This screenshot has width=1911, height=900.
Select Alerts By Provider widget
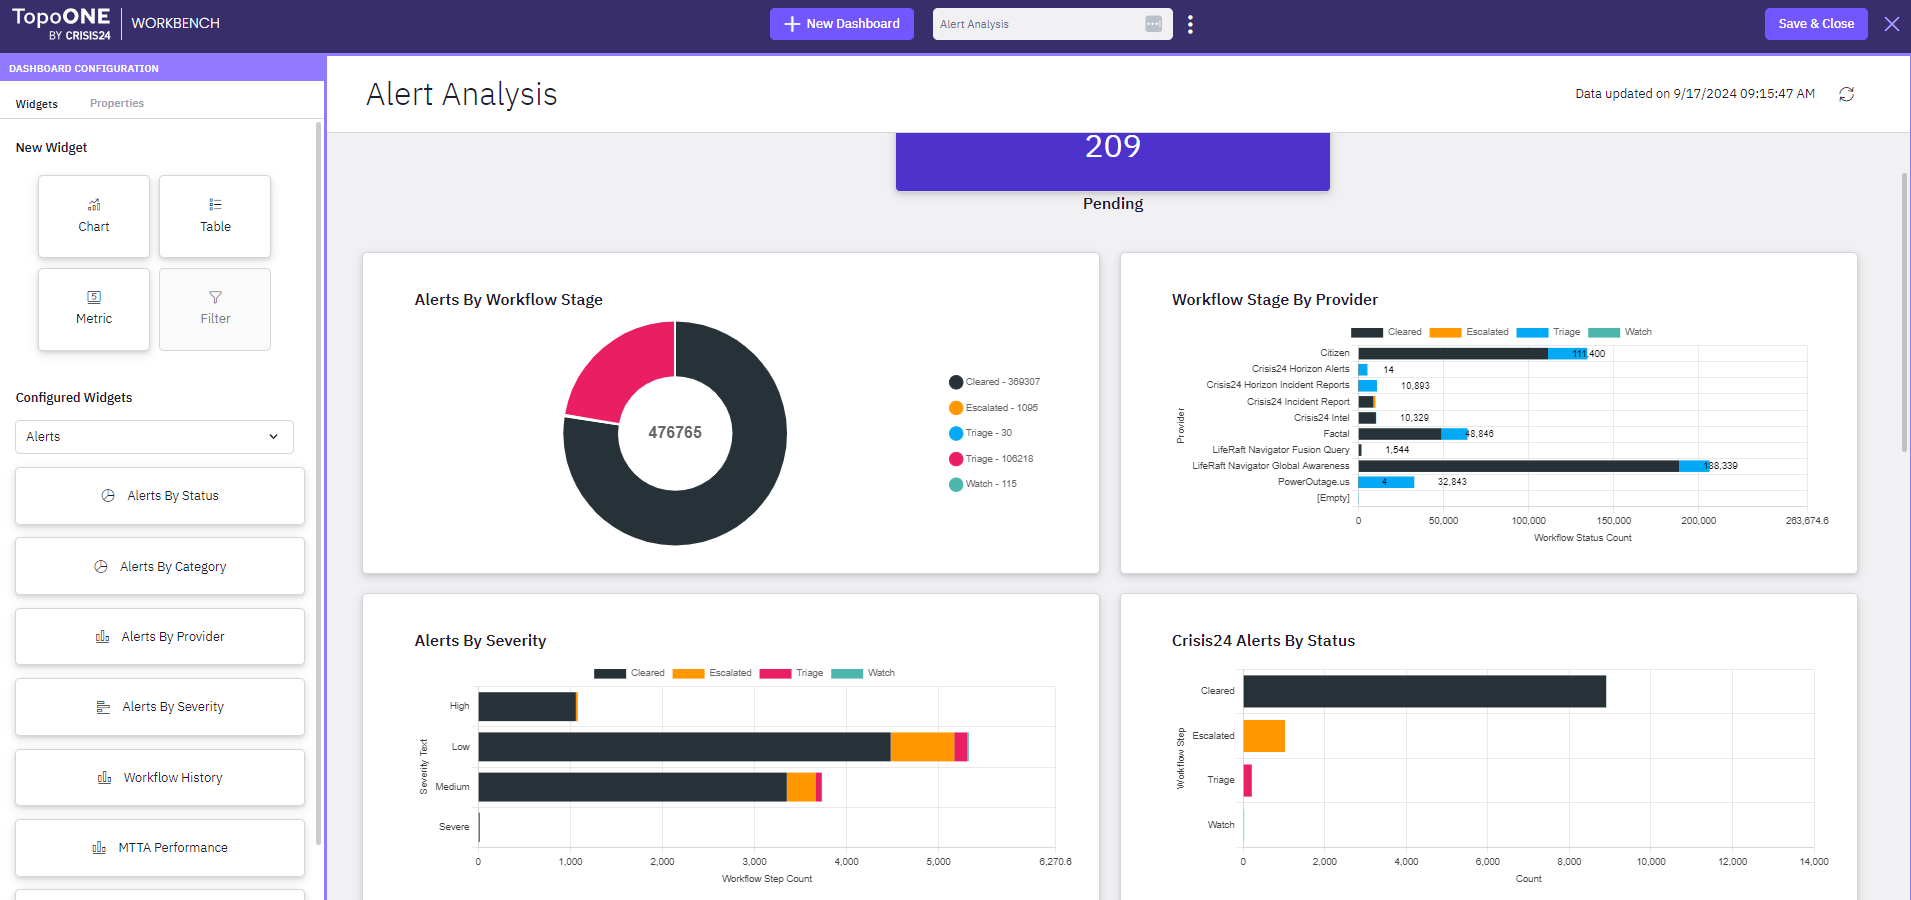(x=160, y=637)
